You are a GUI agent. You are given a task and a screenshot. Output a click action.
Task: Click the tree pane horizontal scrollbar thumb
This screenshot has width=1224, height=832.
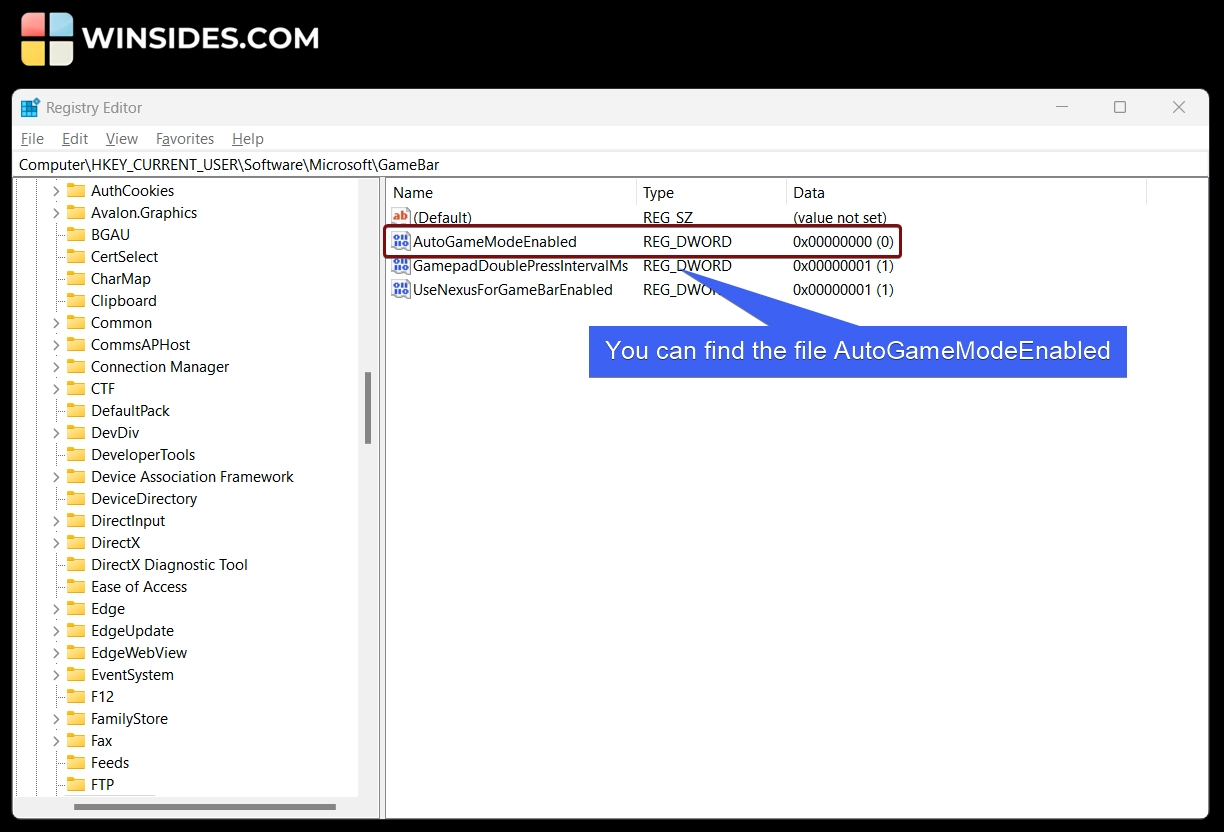tap(205, 806)
